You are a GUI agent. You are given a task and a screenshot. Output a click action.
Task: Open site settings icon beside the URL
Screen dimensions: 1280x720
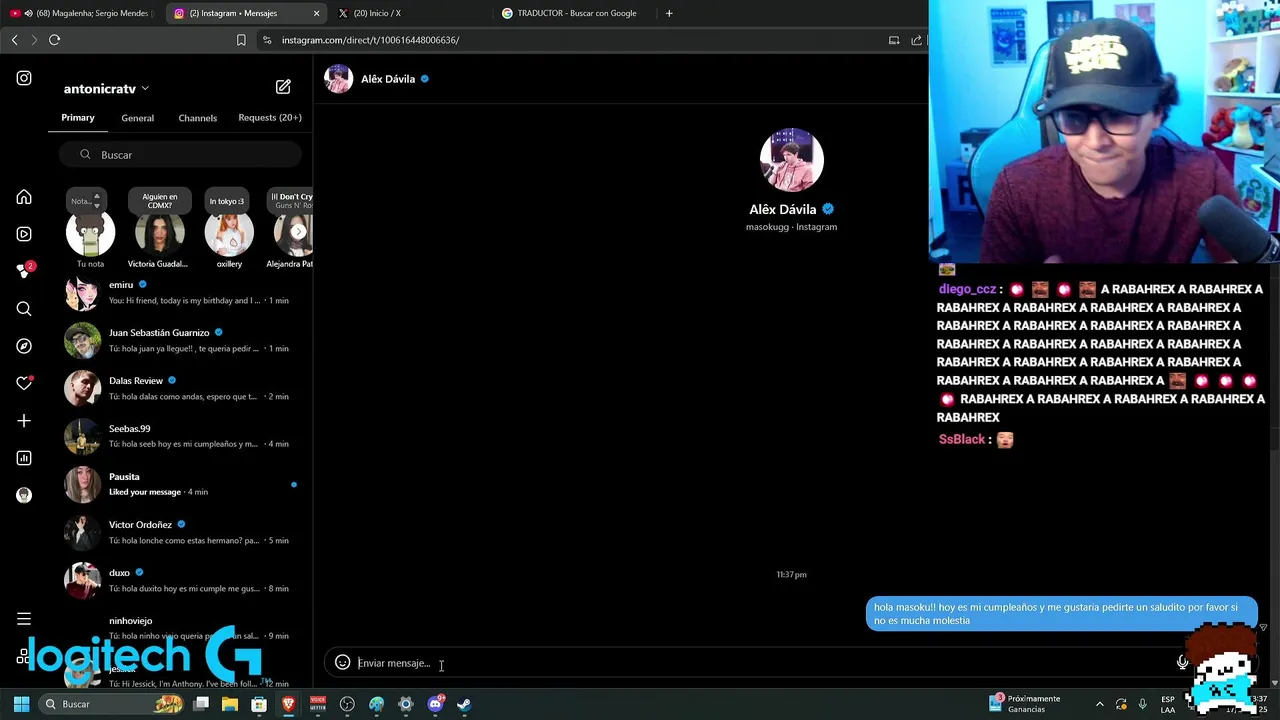266,40
